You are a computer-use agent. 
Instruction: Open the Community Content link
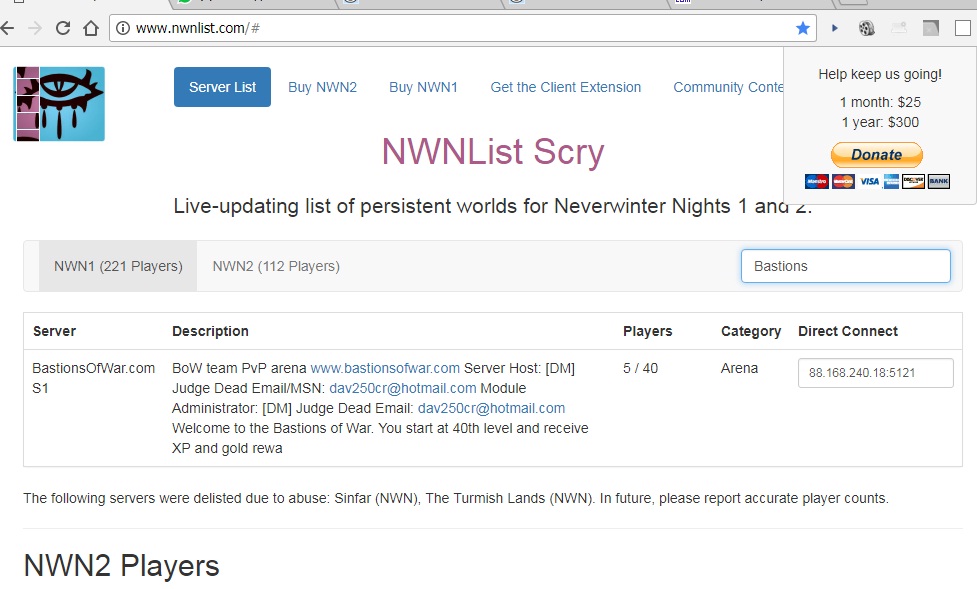click(728, 87)
